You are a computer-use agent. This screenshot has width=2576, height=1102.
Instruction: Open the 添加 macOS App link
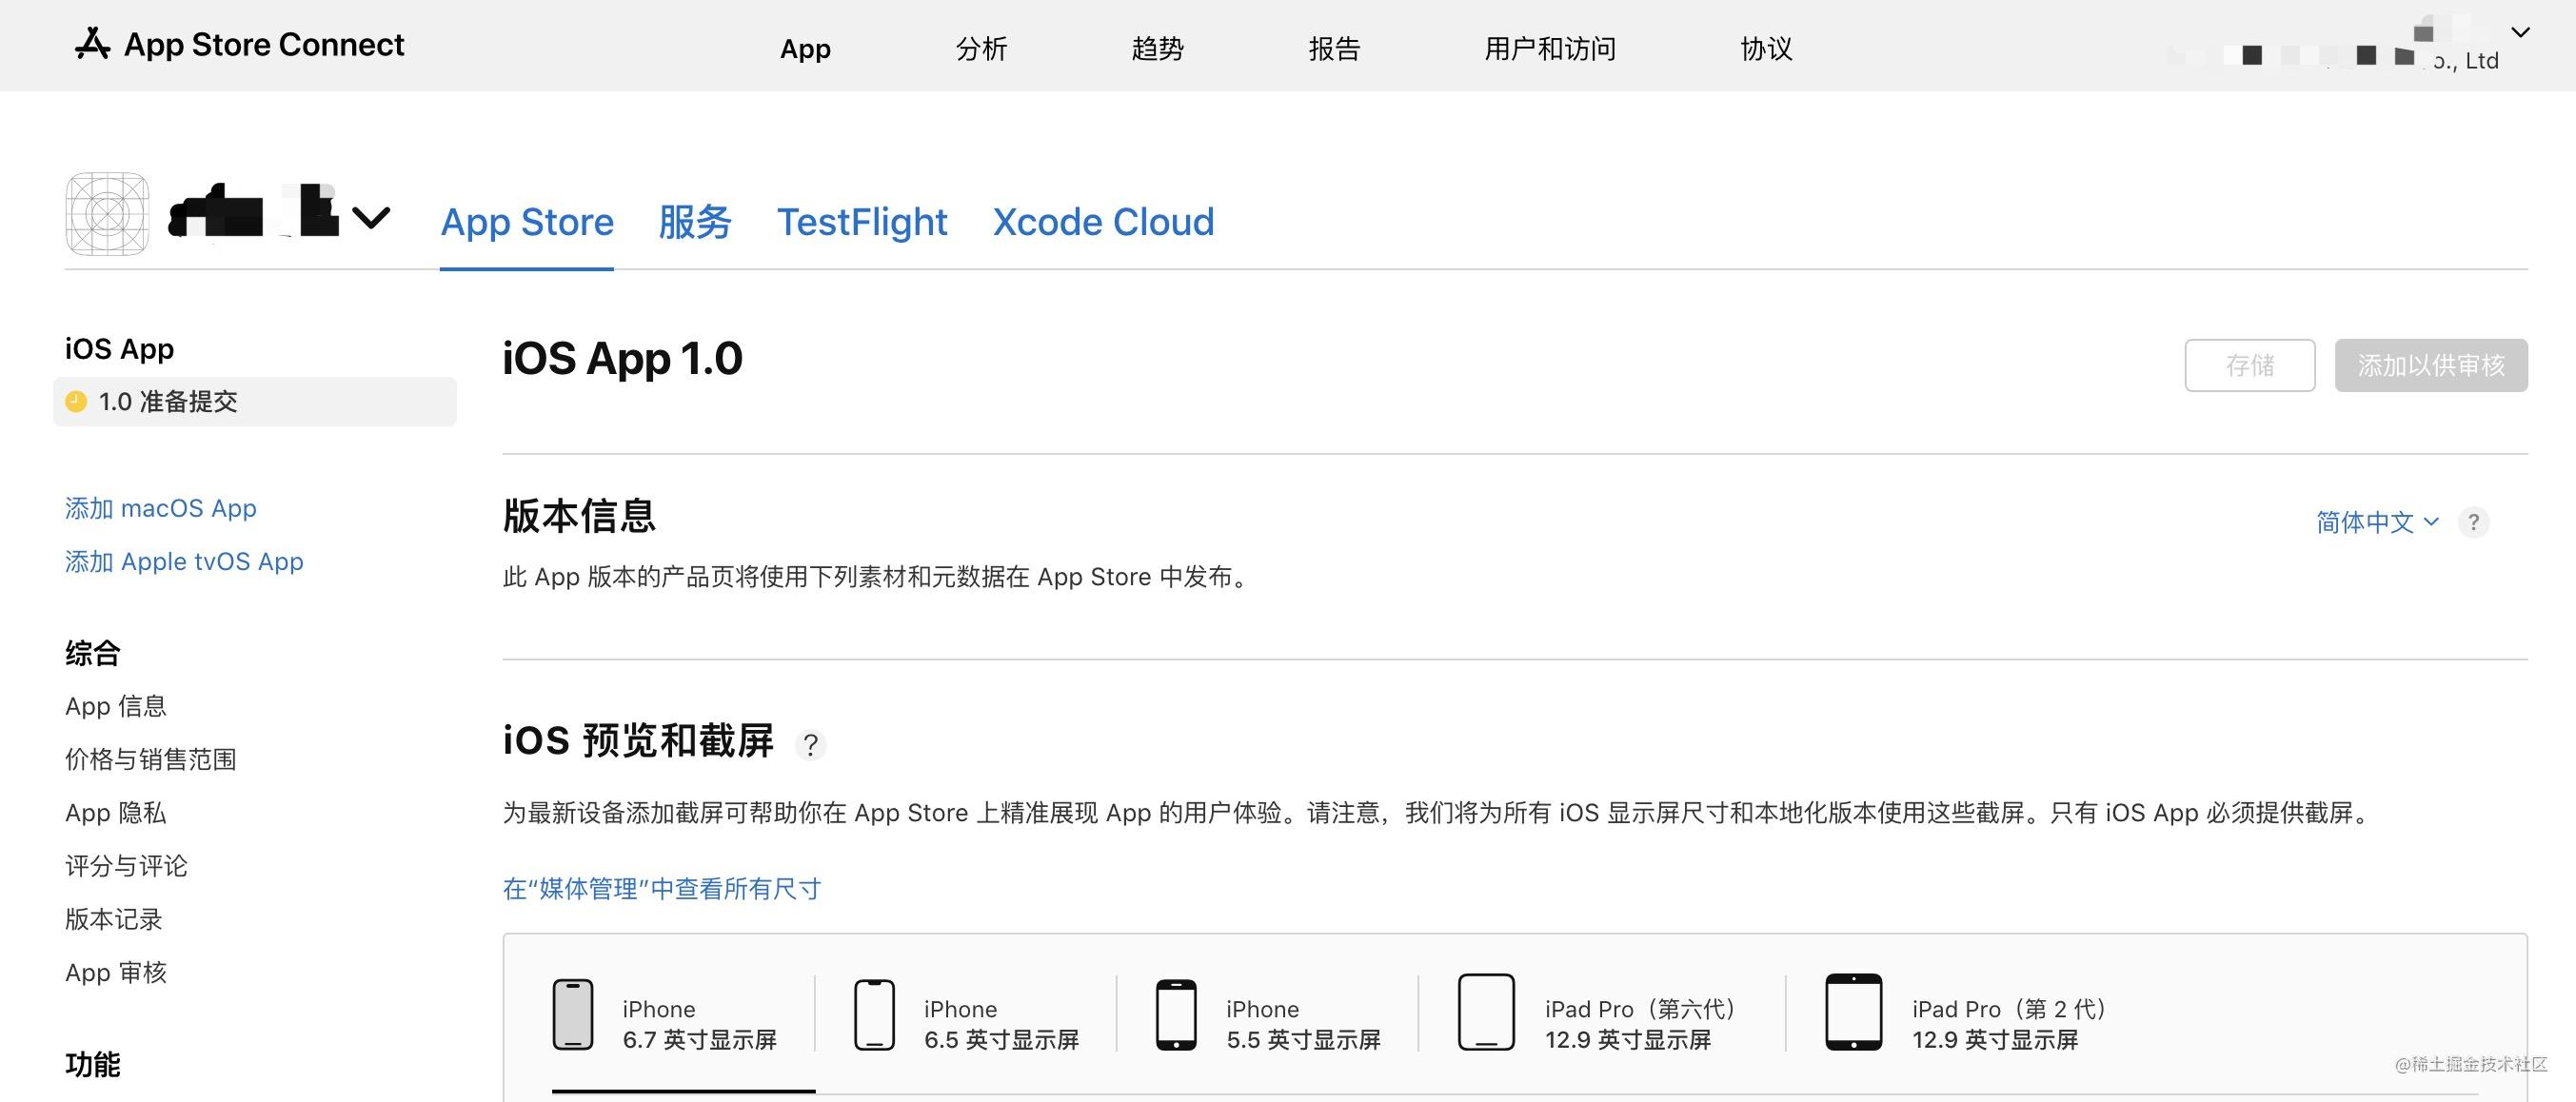(x=160, y=508)
